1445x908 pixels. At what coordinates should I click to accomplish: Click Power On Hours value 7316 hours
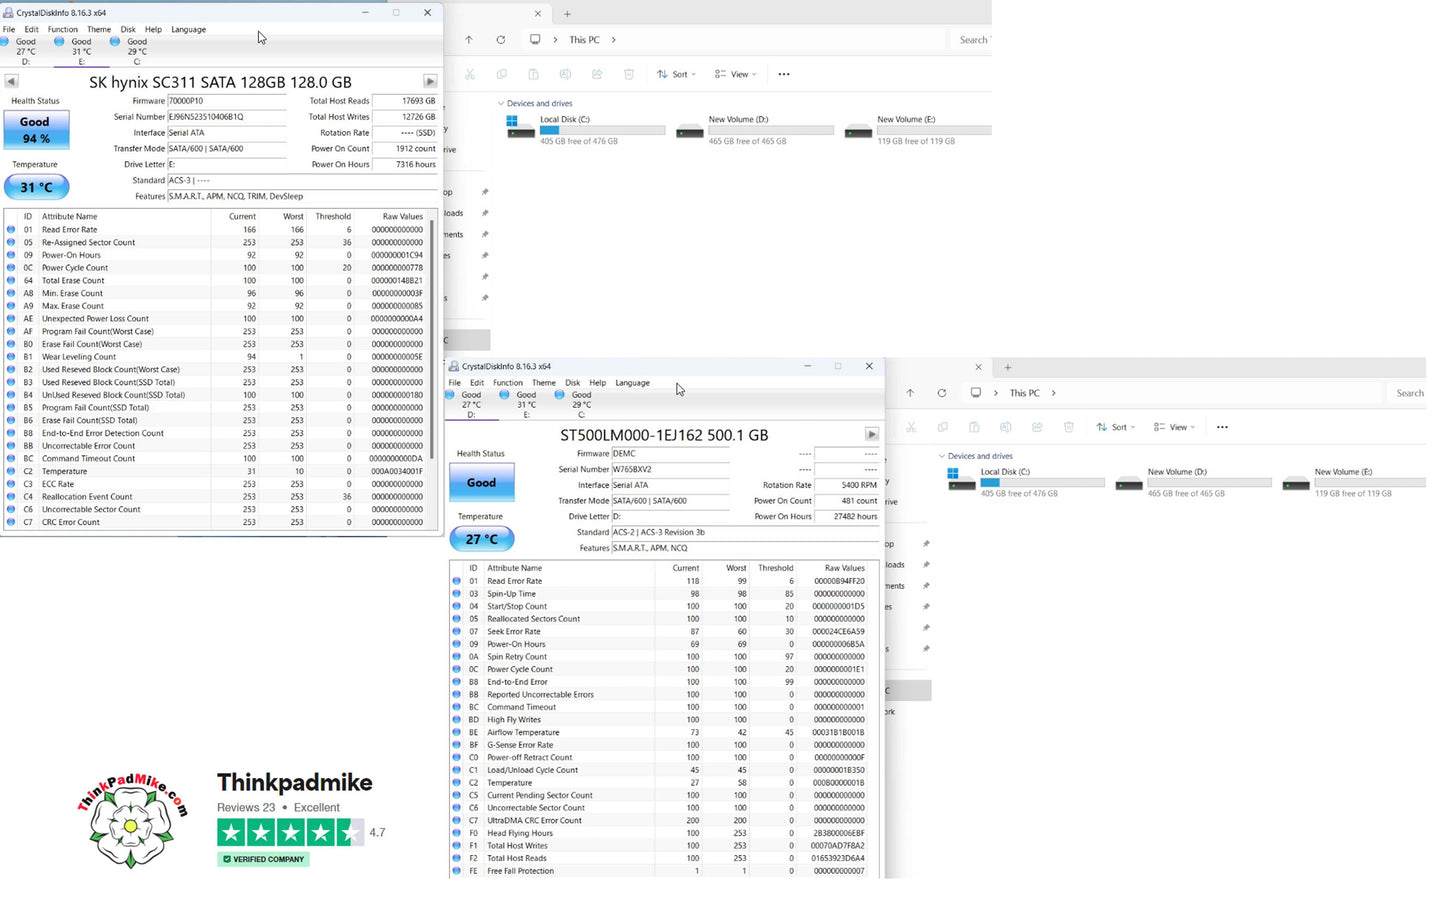tap(404, 165)
